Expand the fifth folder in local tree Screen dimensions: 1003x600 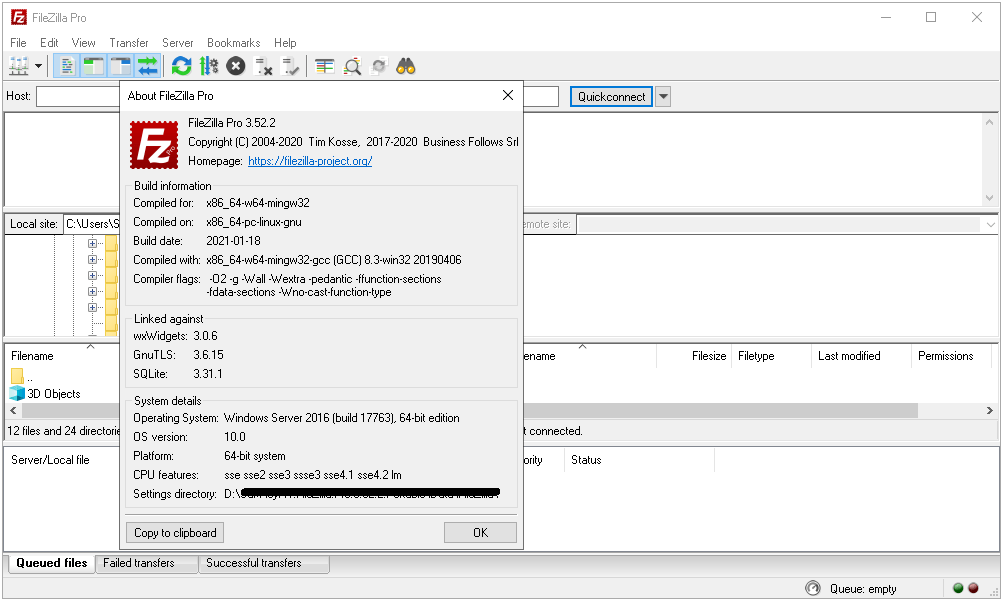(92, 307)
